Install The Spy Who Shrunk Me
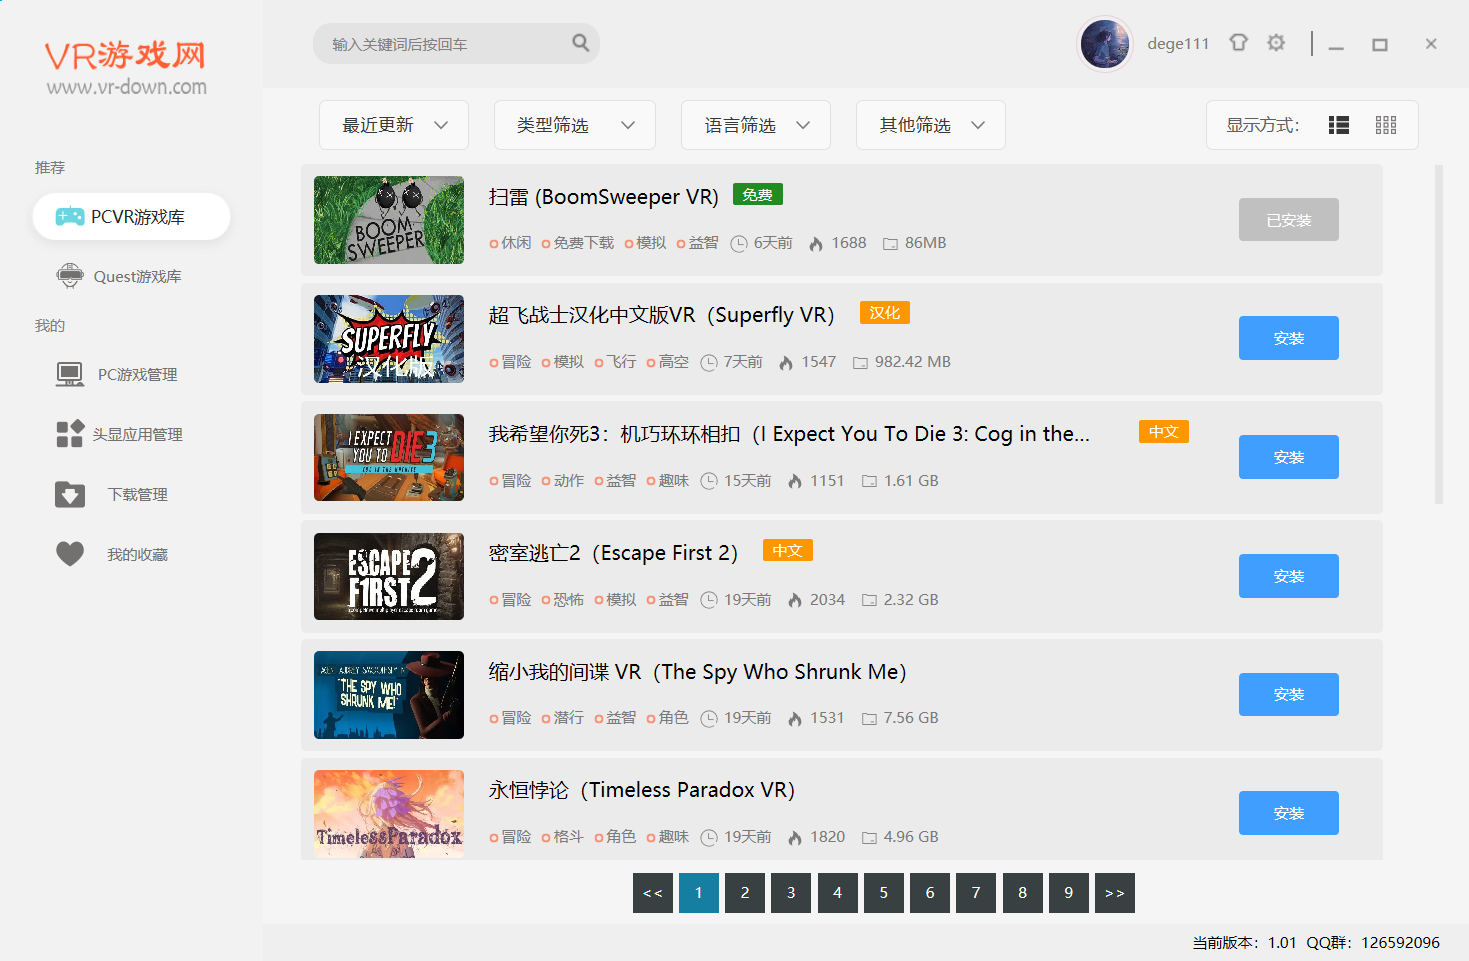The image size is (1469, 961). 1289,694
